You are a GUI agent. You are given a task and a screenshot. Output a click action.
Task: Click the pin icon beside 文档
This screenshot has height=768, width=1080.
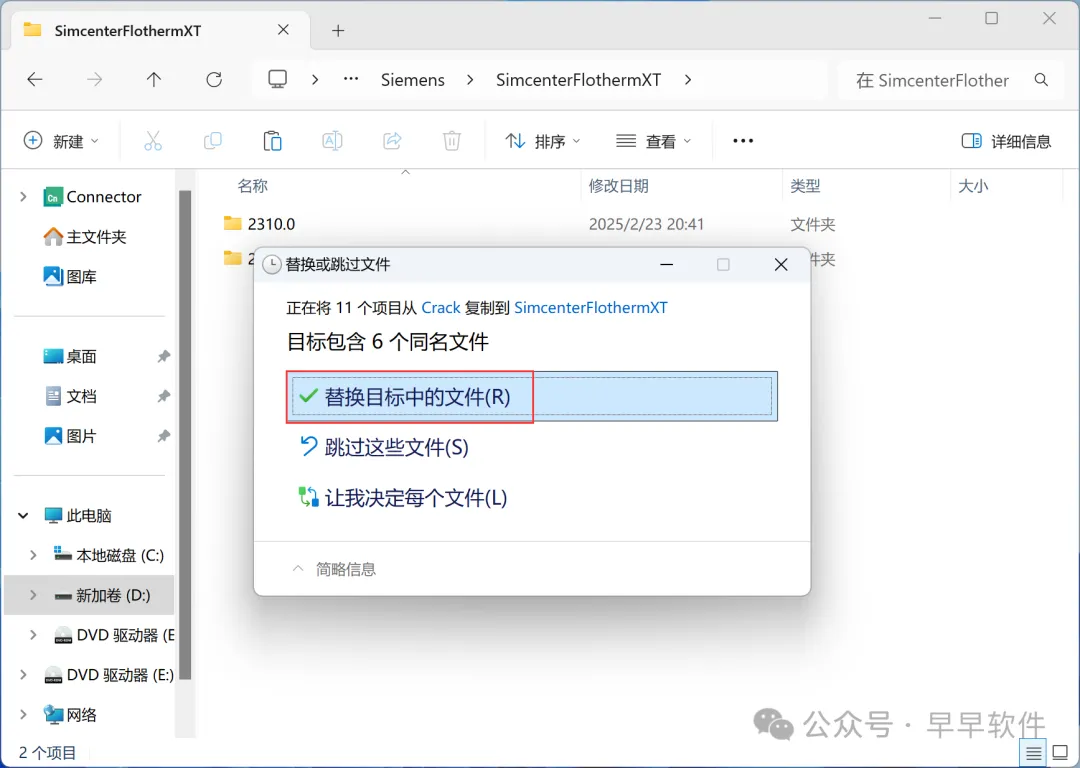coord(163,397)
